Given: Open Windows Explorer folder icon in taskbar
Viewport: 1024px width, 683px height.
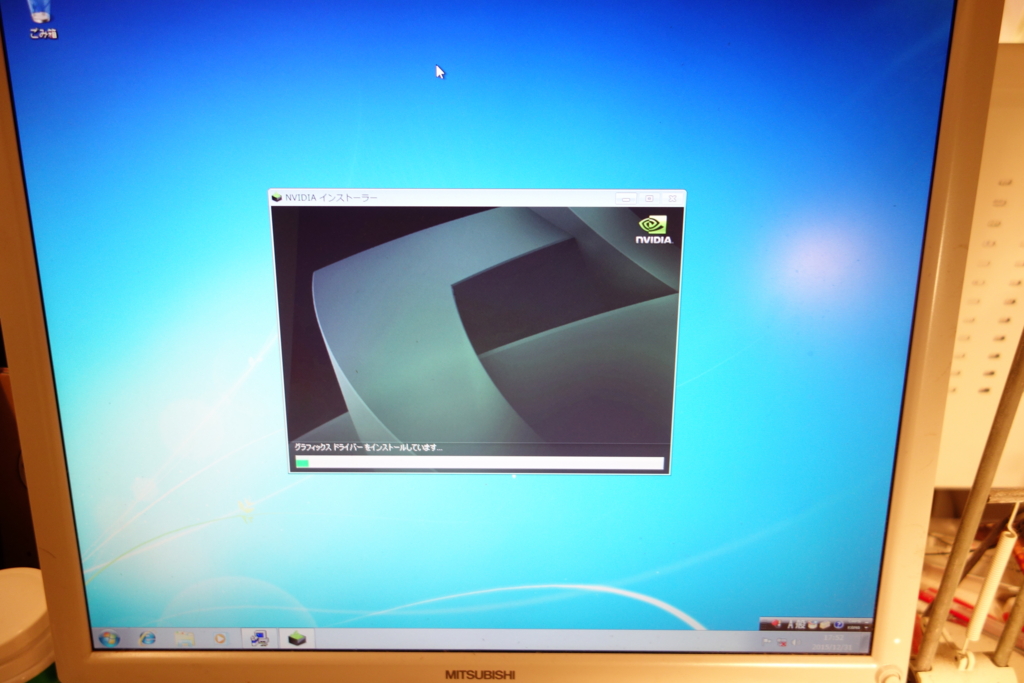Looking at the screenshot, I should tap(184, 638).
